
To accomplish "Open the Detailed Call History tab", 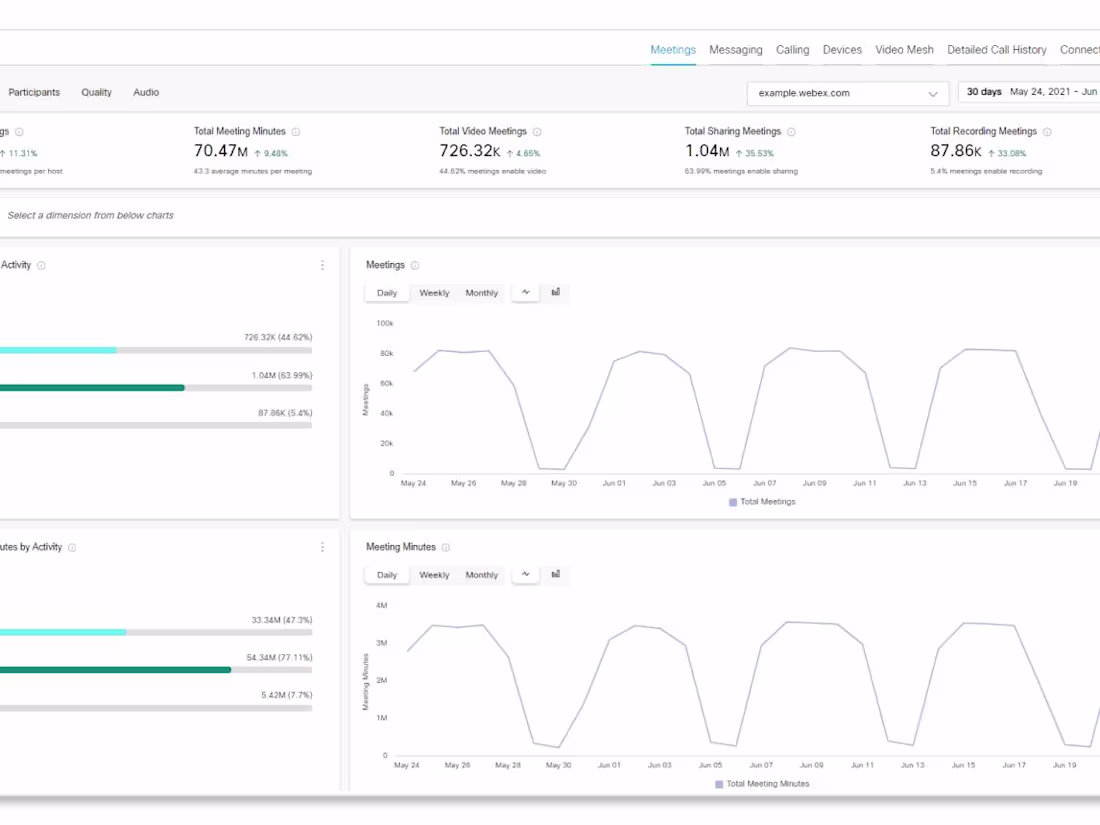I will point(996,50).
